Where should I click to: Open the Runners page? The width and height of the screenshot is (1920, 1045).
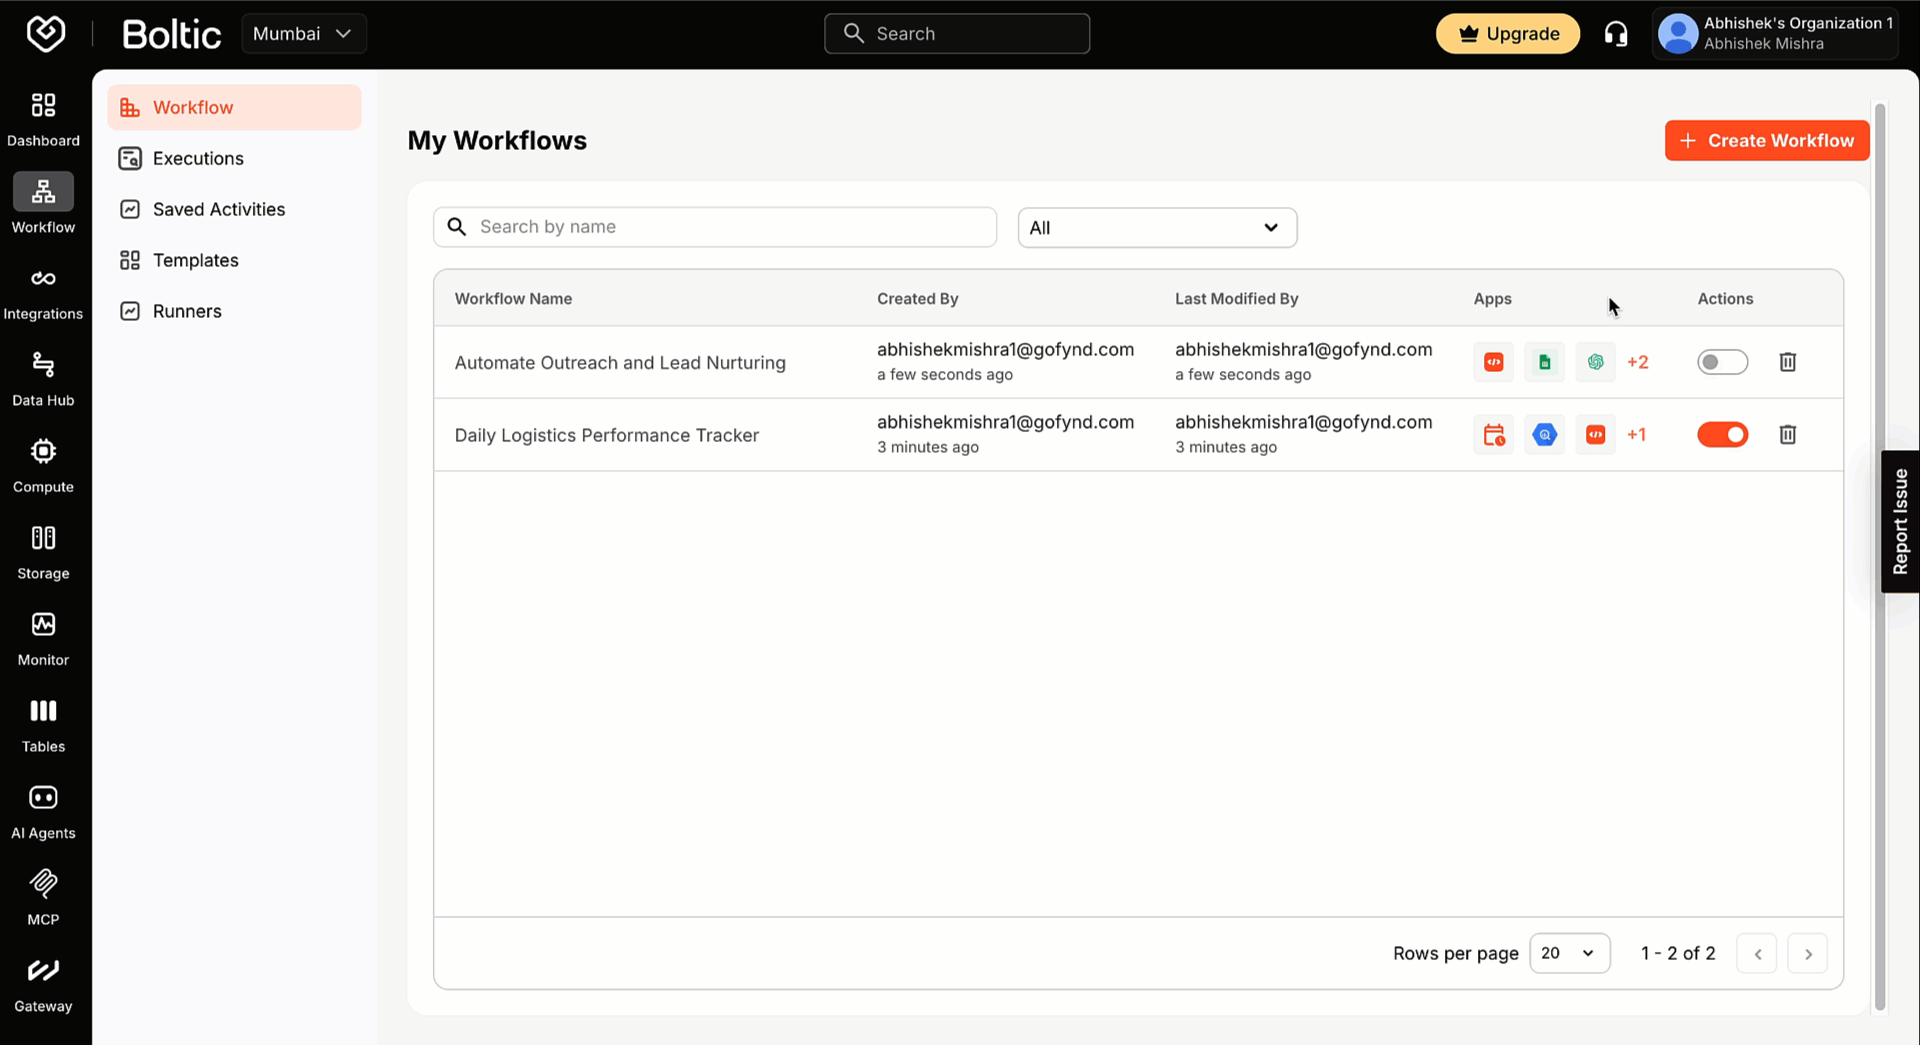(186, 310)
